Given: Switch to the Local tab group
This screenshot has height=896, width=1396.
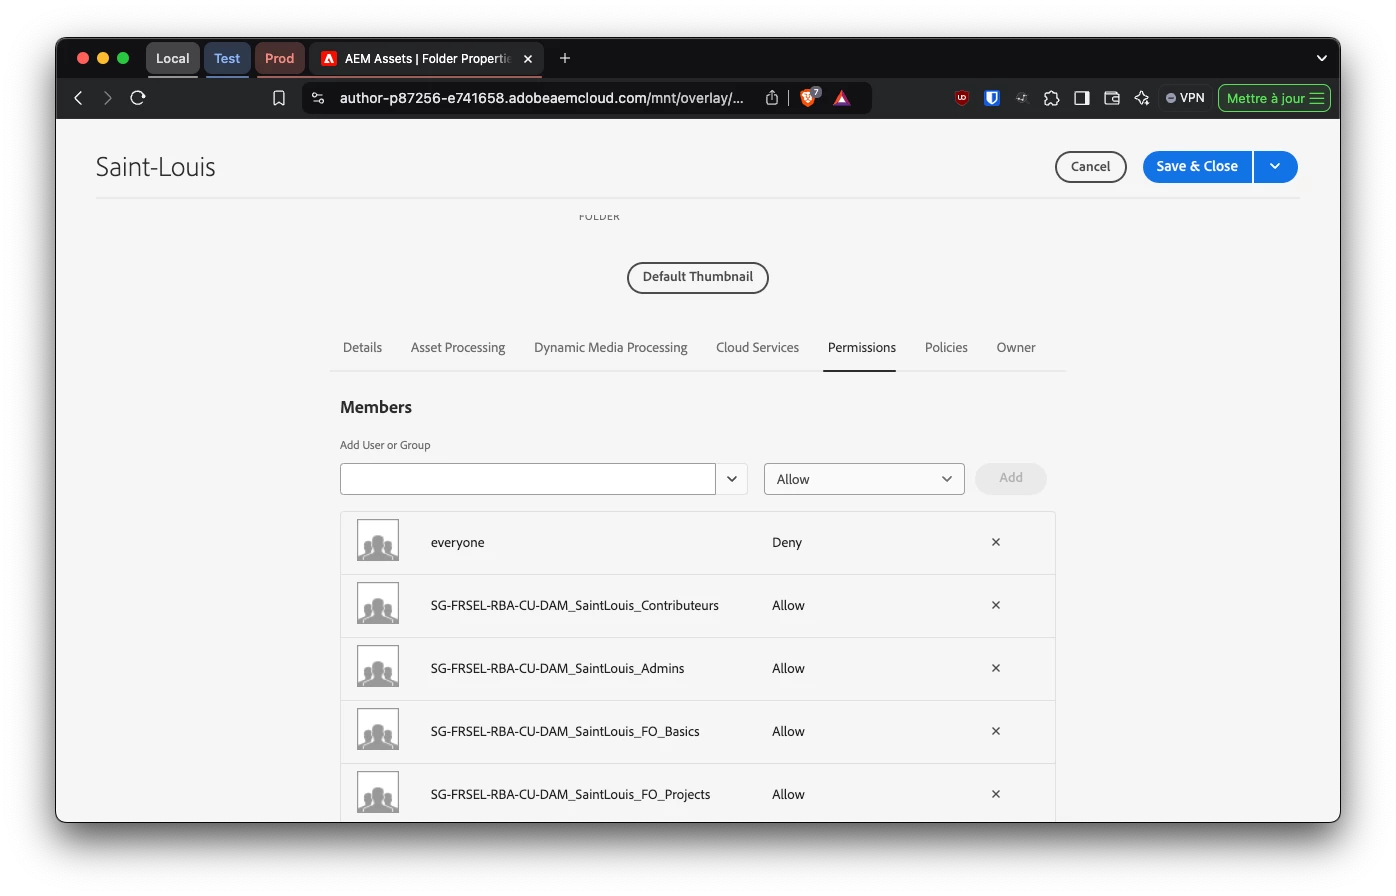Looking at the screenshot, I should click(172, 58).
